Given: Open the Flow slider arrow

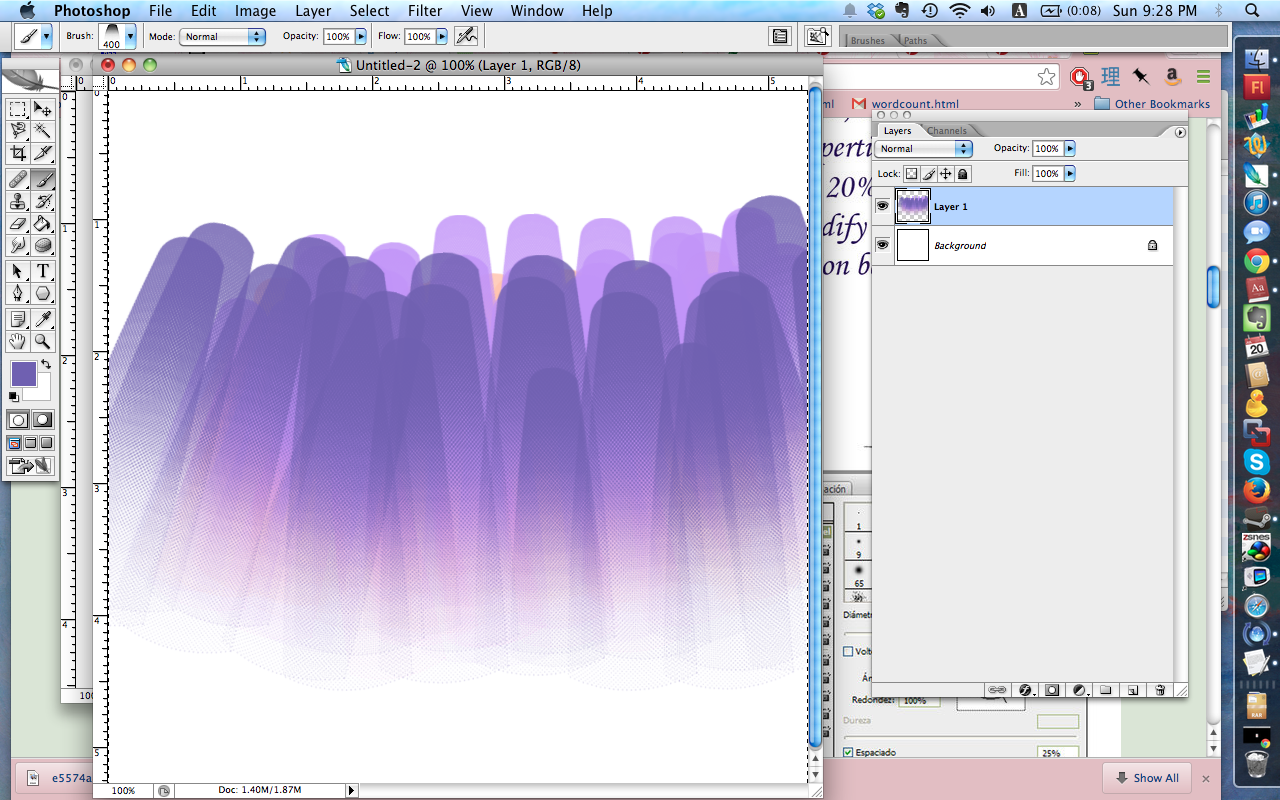Looking at the screenshot, I should click(x=442, y=36).
